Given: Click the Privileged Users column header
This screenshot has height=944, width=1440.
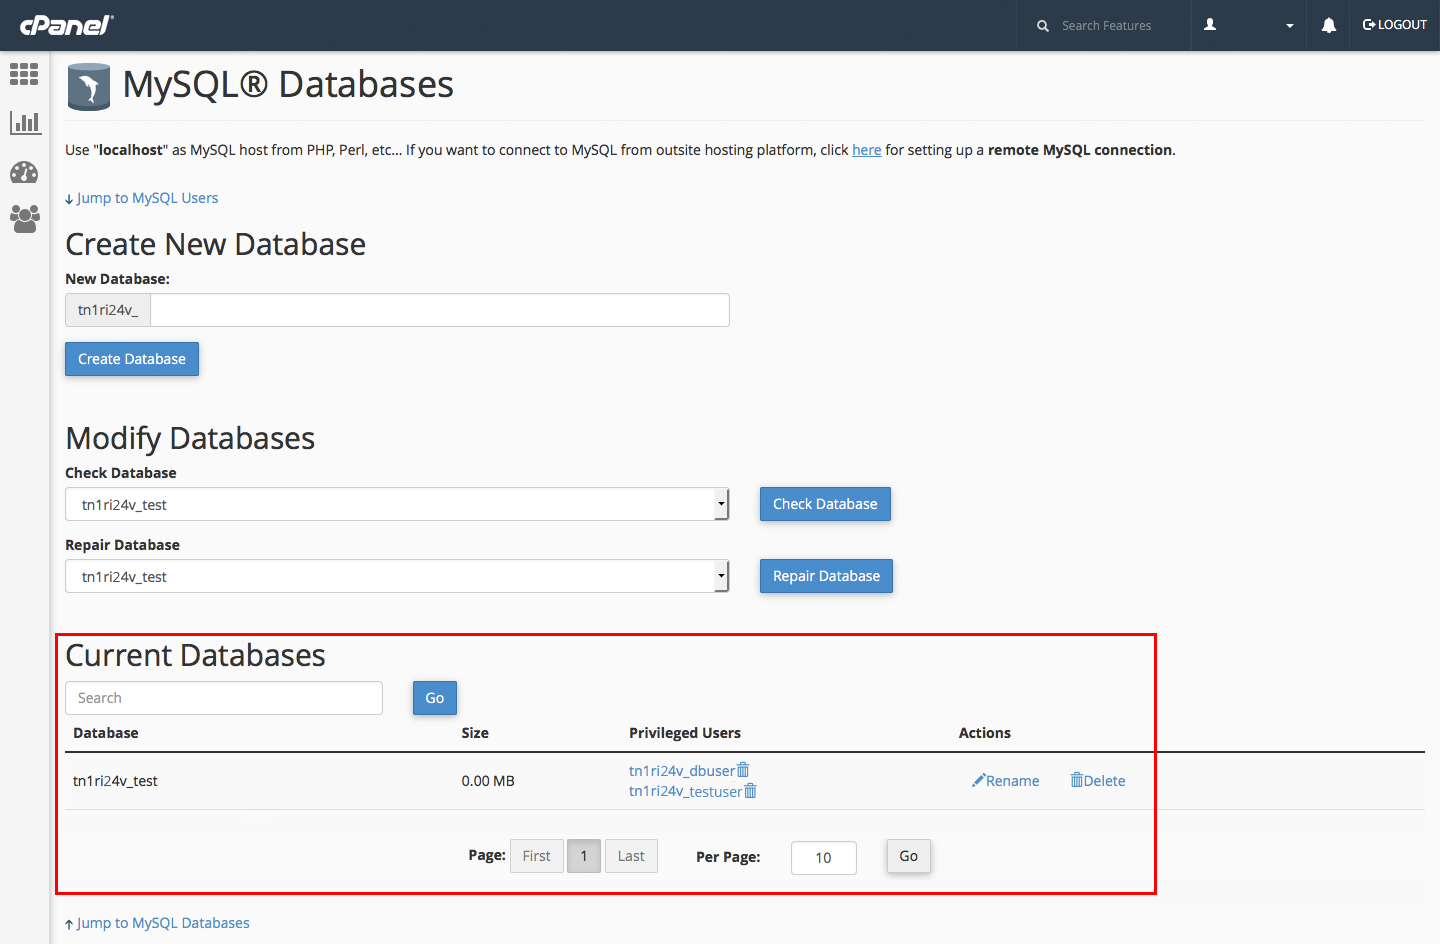Looking at the screenshot, I should tap(685, 733).
